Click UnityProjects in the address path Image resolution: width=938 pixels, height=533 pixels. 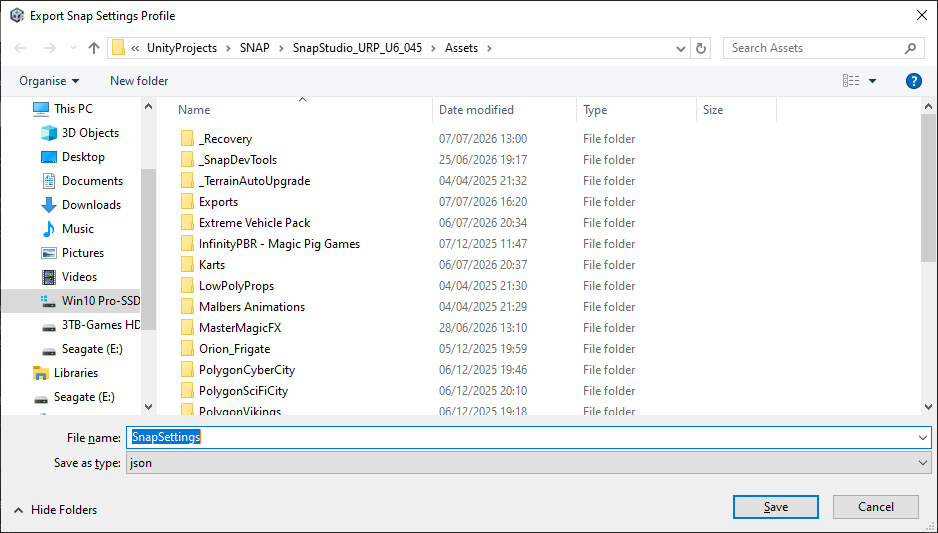[182, 48]
